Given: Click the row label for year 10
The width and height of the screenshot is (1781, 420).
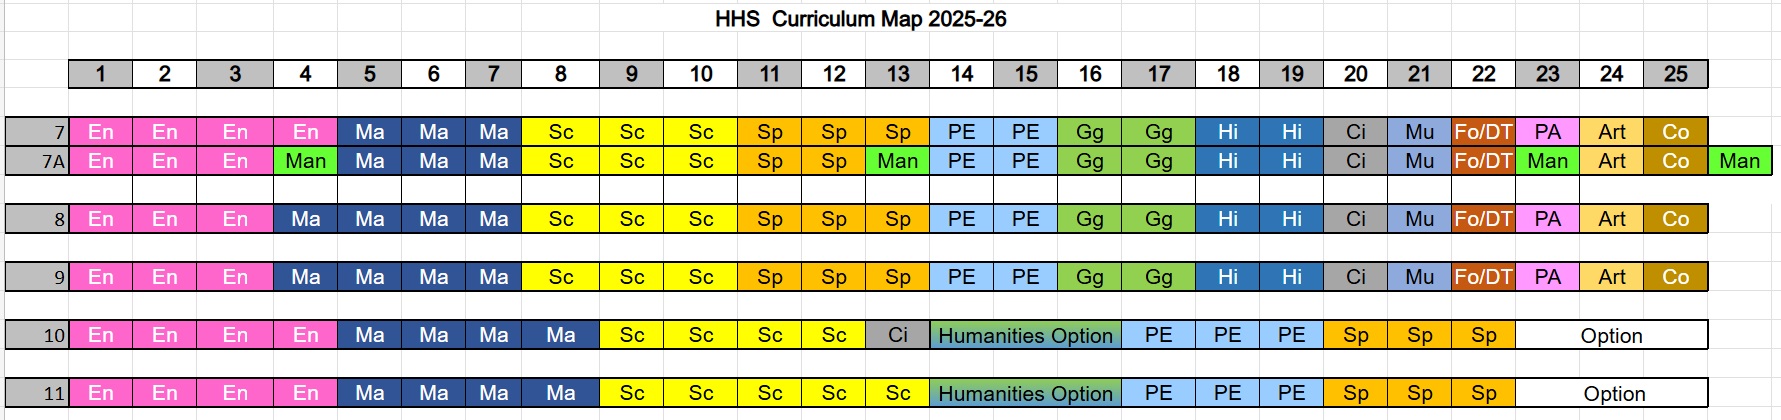Looking at the screenshot, I should [37, 335].
